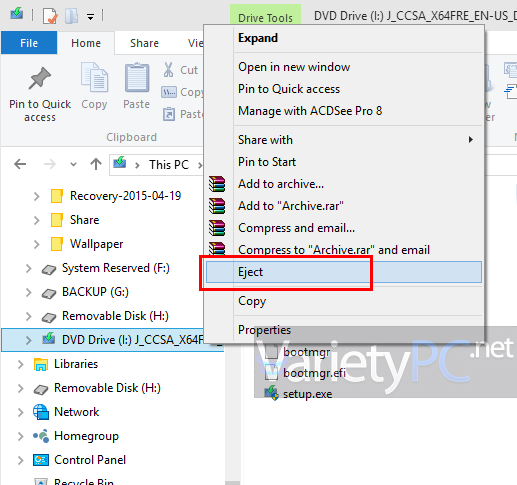
Task: Expand System Reserved (F:) drive
Action: pos(28,268)
